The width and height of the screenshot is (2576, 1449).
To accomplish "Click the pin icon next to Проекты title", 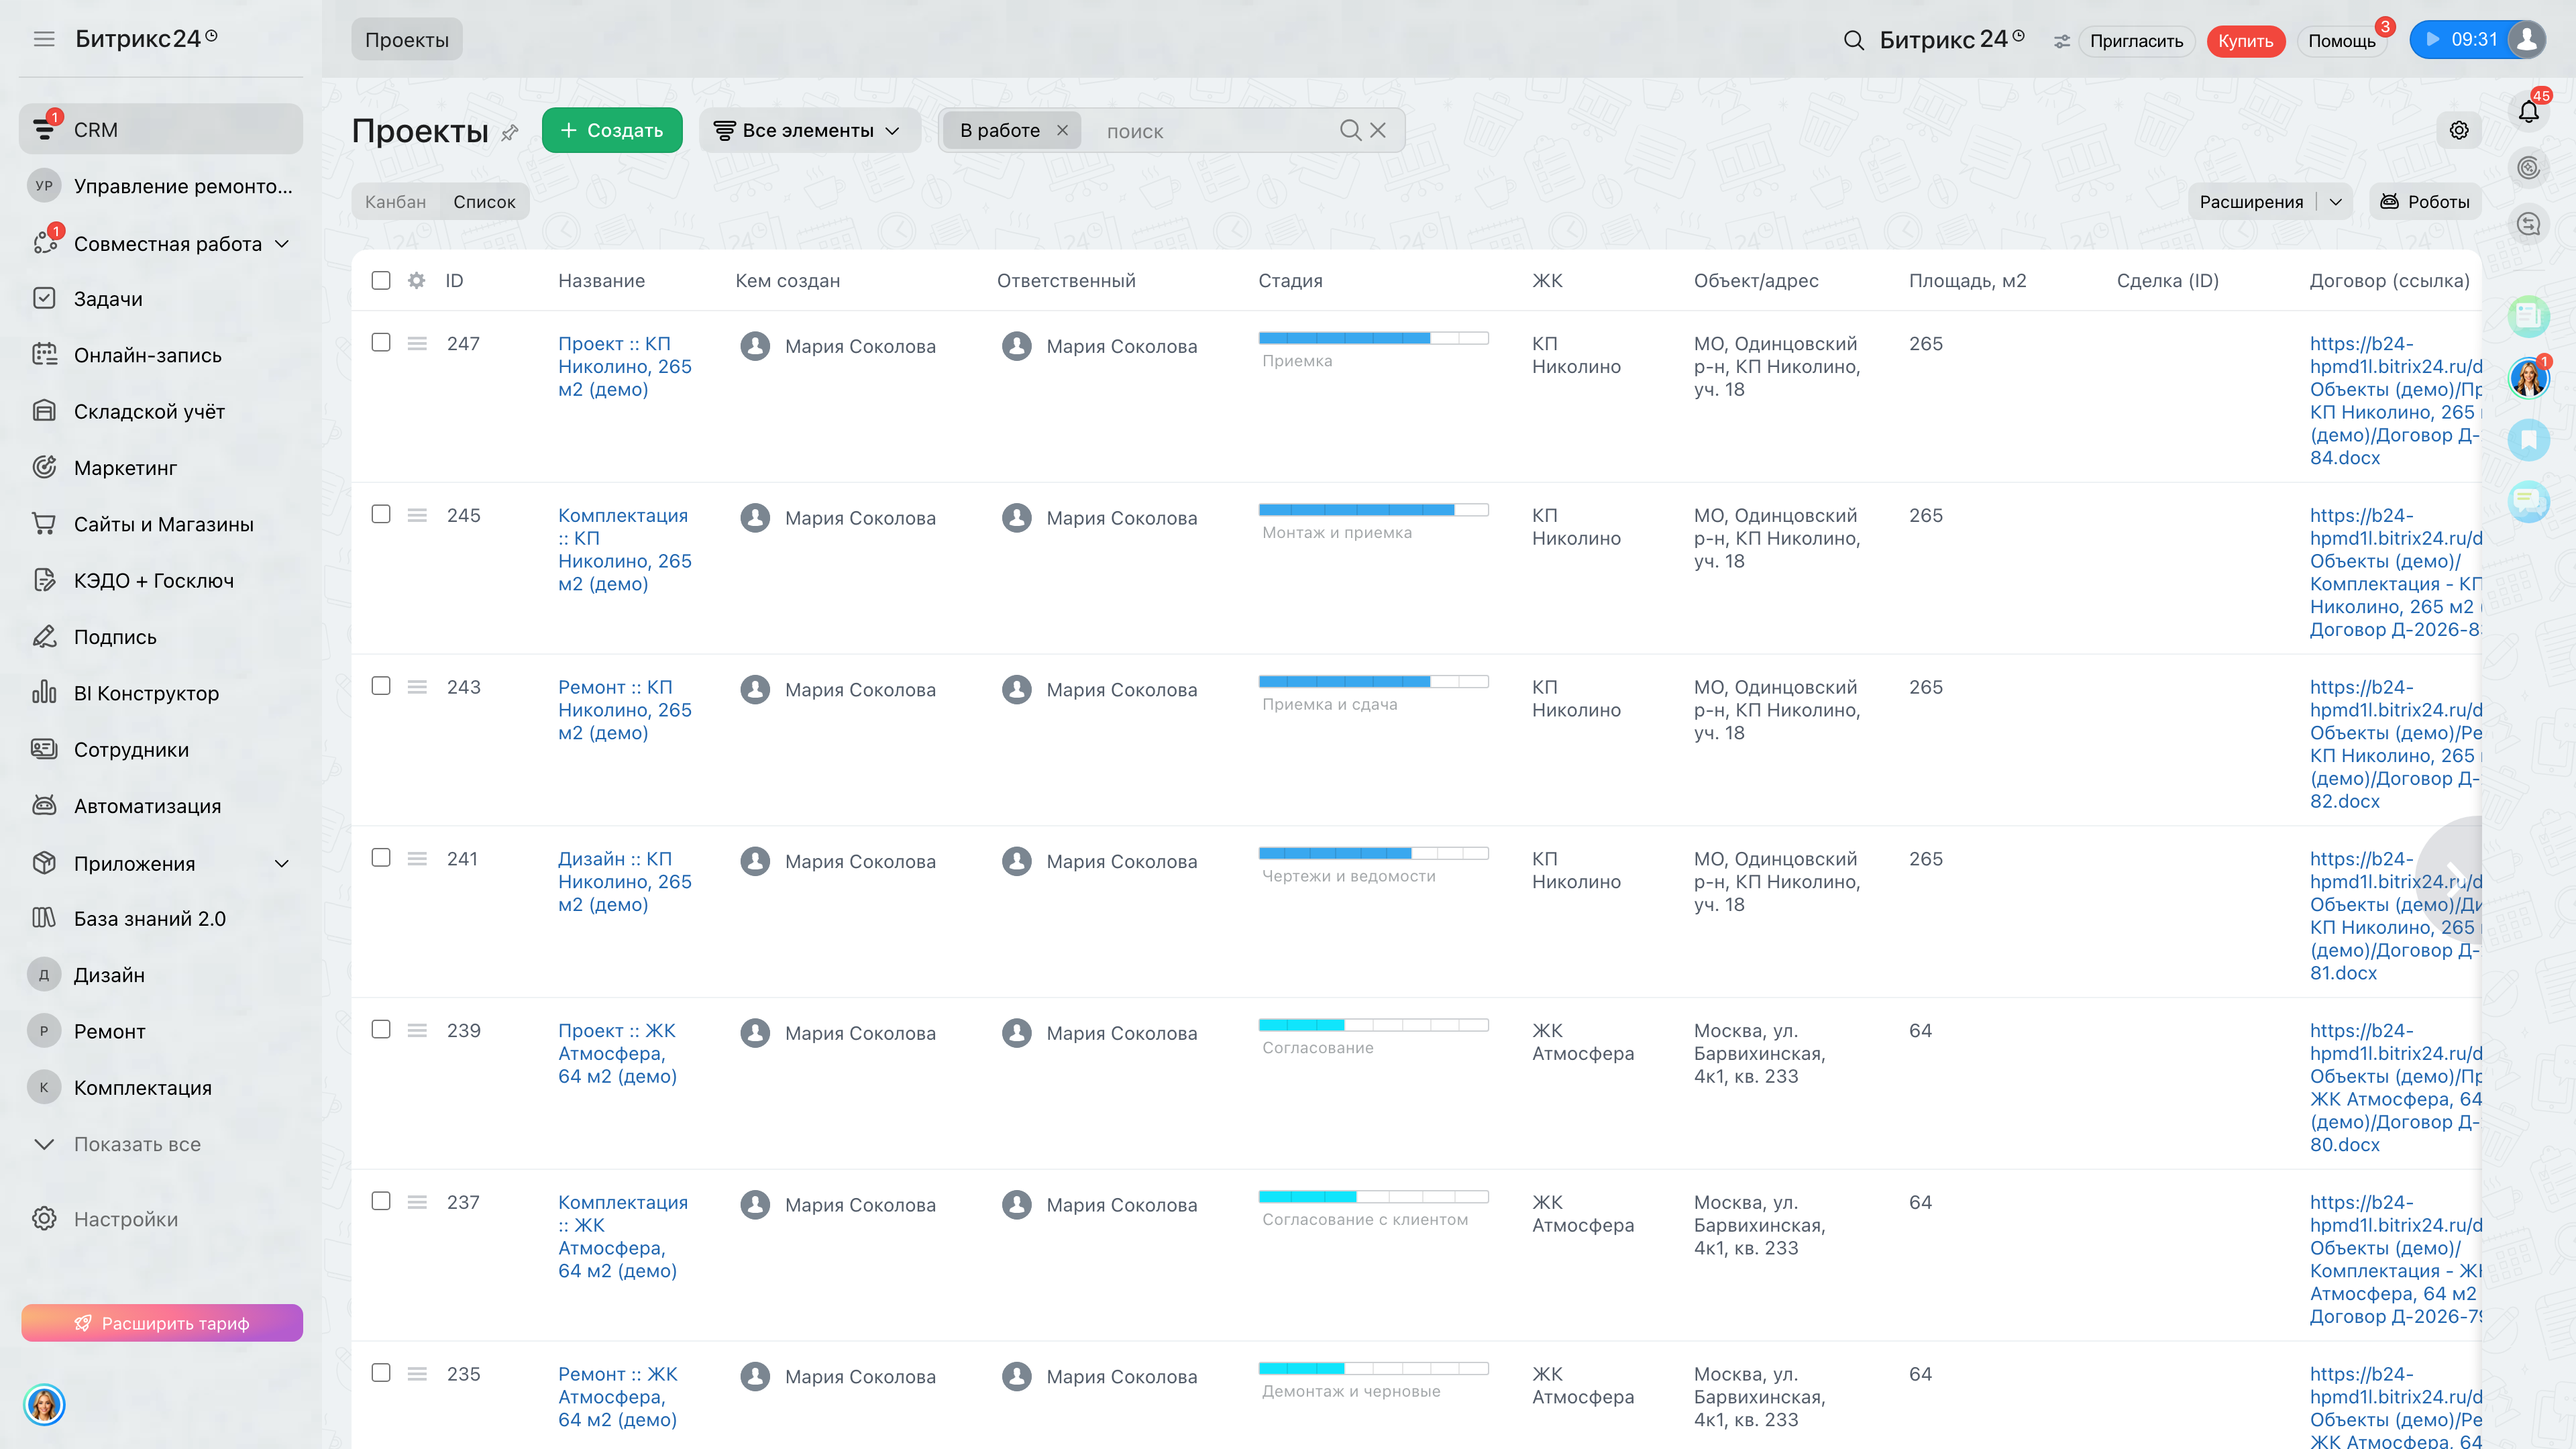I will click(510, 132).
